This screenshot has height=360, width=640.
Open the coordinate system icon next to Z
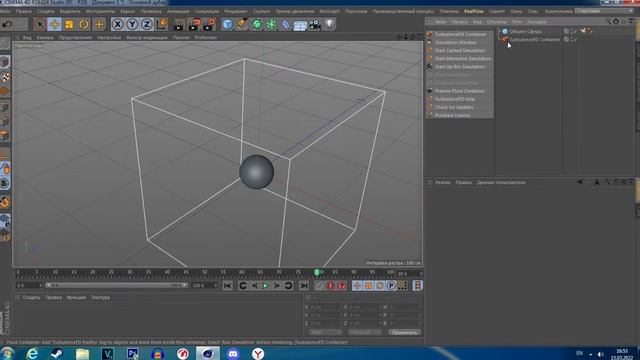pos(162,24)
